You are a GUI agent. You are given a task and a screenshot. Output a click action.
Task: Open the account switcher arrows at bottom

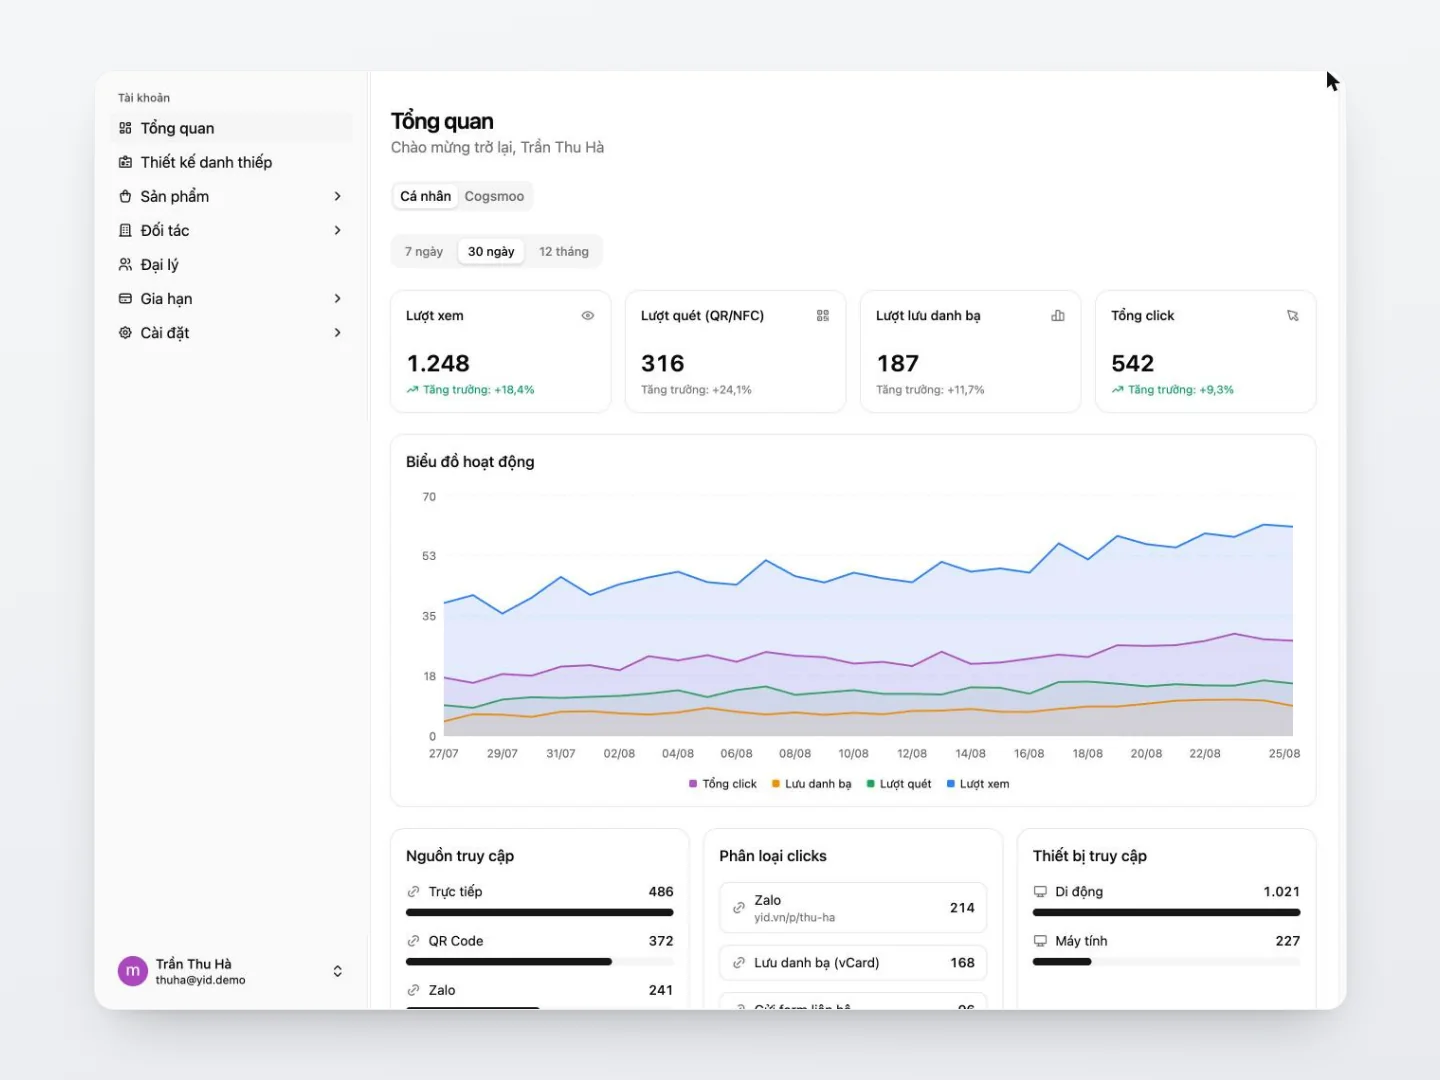coord(338,971)
